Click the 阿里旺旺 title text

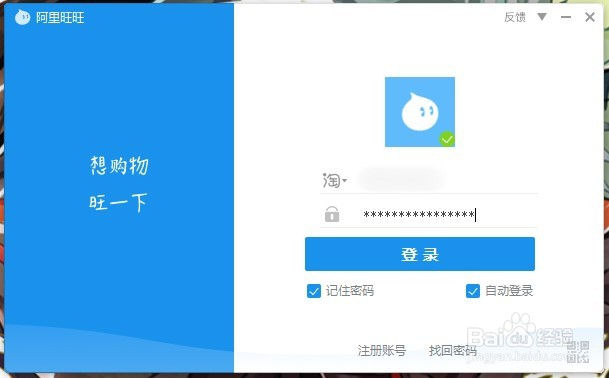pyautogui.click(x=60, y=17)
